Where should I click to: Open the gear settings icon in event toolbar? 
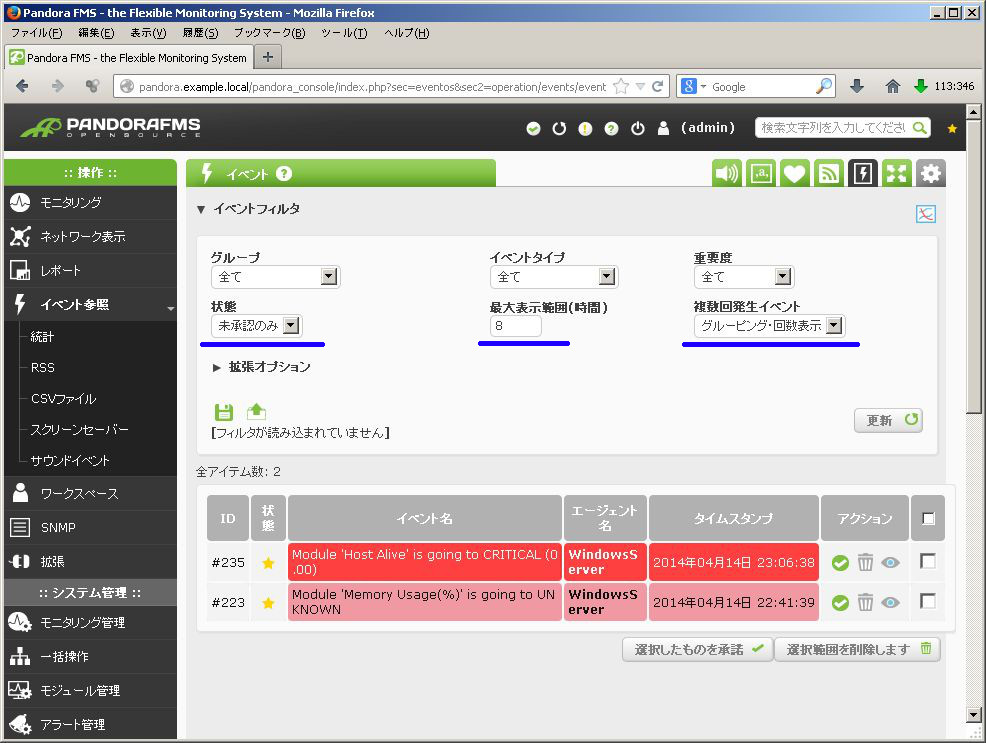(x=931, y=173)
